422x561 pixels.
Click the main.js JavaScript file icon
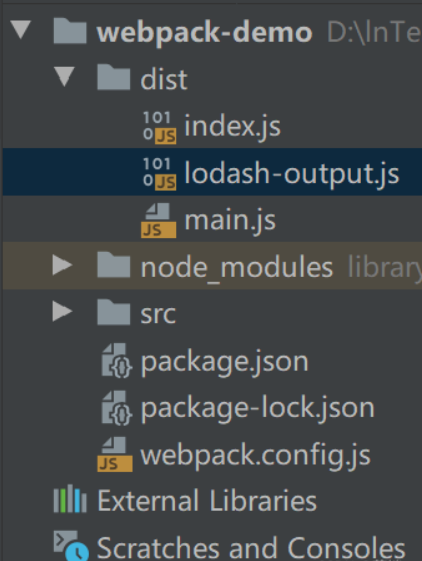tap(159, 220)
